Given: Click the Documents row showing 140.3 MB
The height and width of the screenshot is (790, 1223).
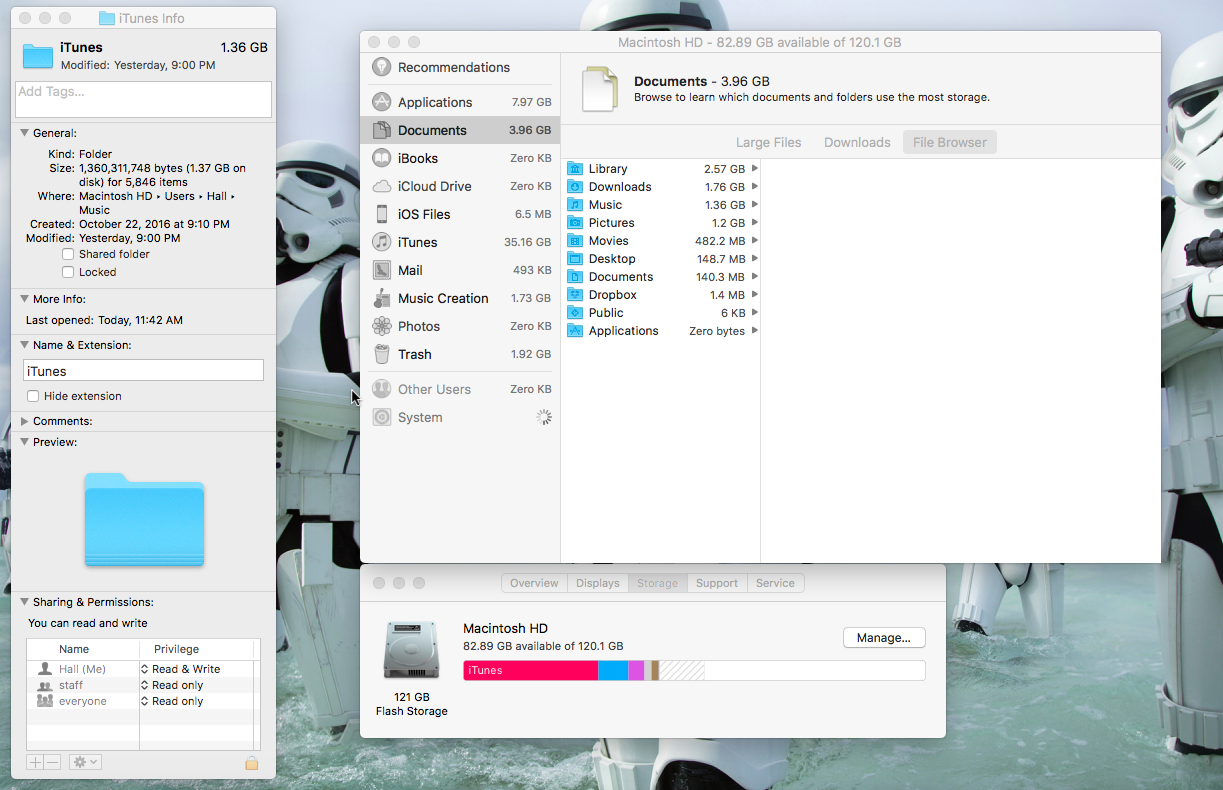Looking at the screenshot, I should click(663, 277).
